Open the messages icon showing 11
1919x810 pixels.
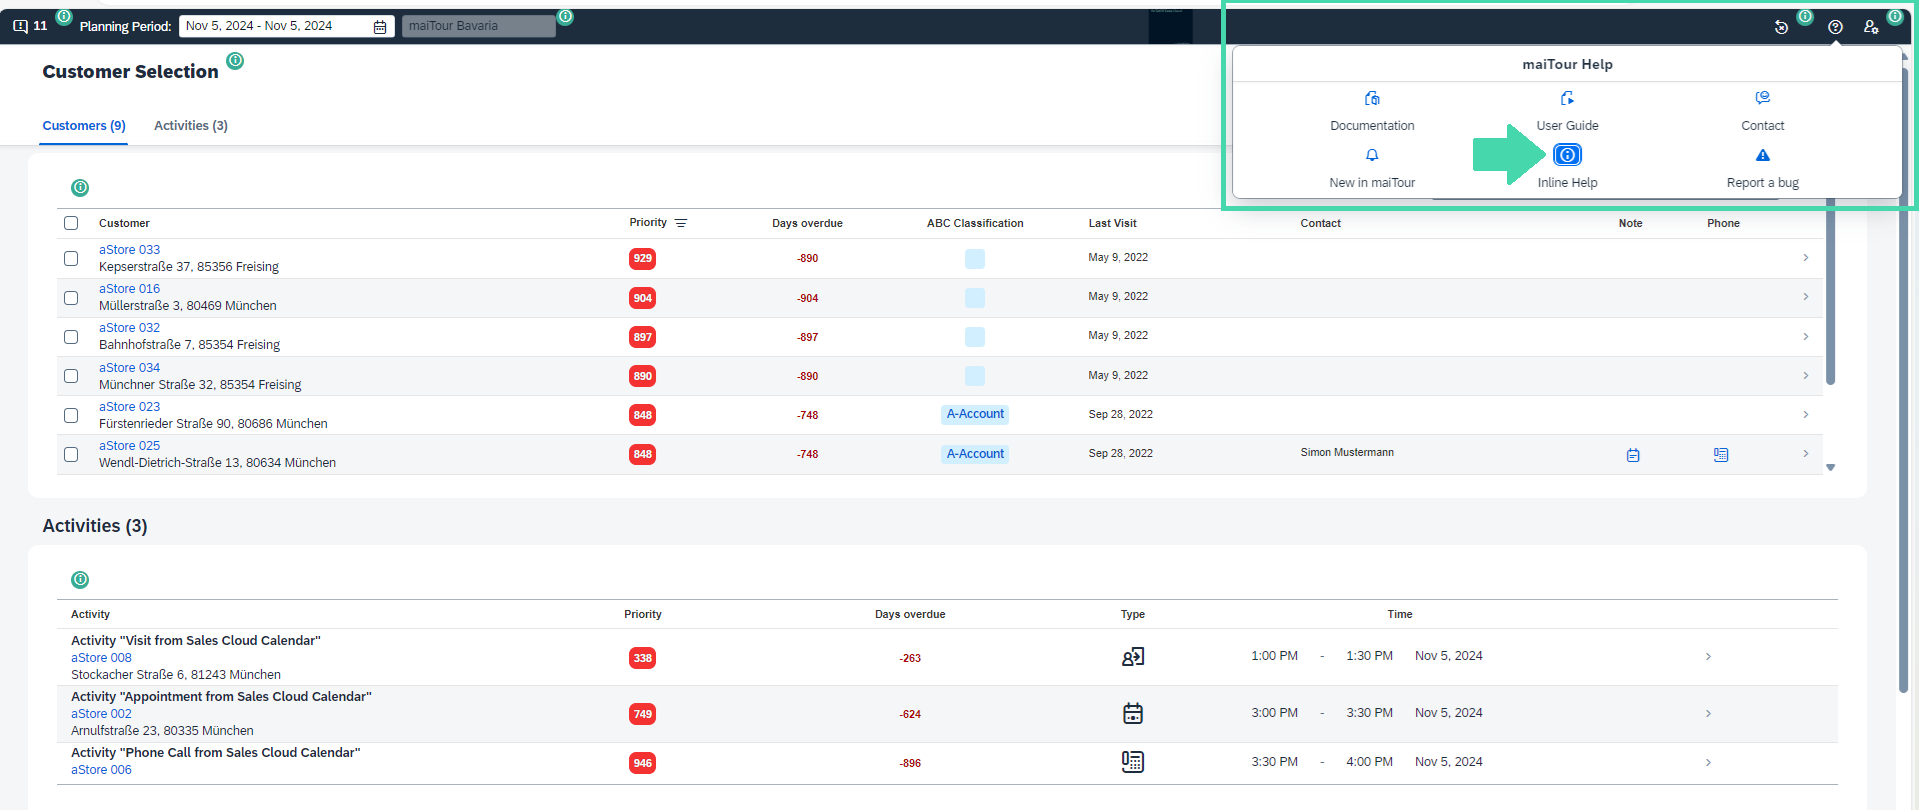pyautogui.click(x=30, y=26)
